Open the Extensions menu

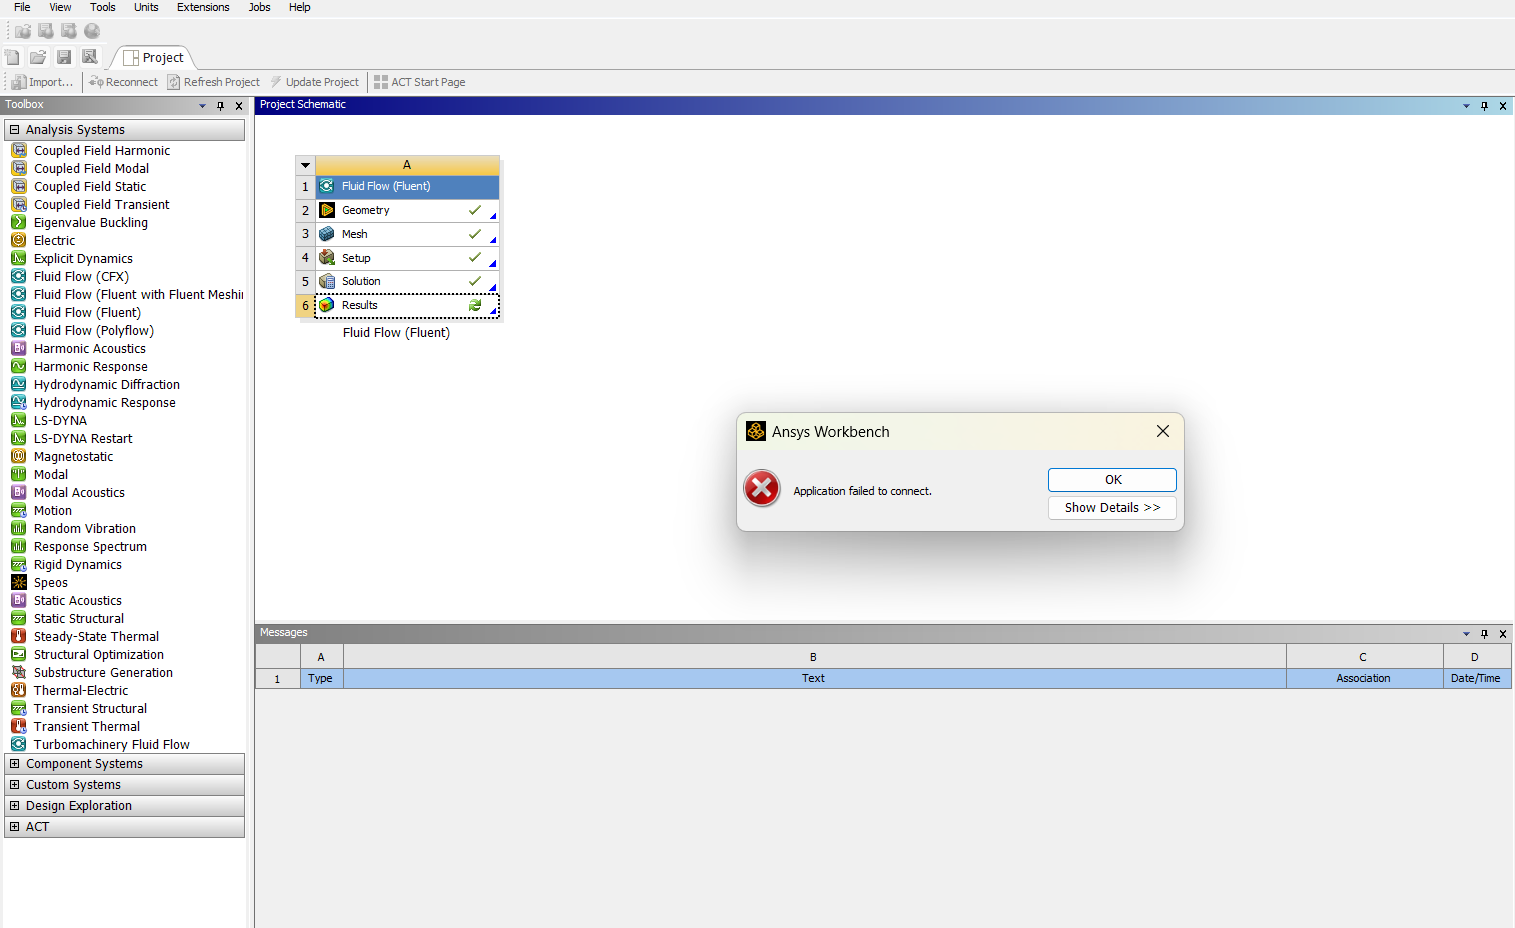pos(203,7)
